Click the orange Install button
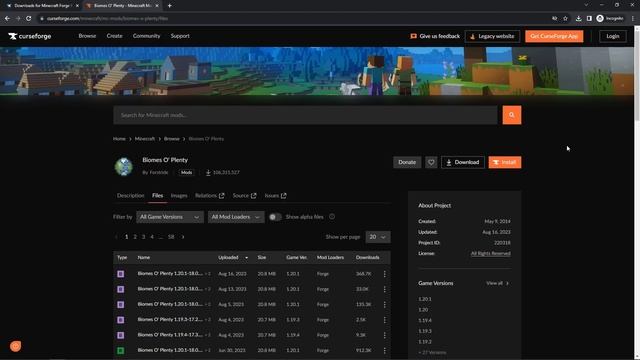The height and width of the screenshot is (360, 640). pyautogui.click(x=505, y=162)
